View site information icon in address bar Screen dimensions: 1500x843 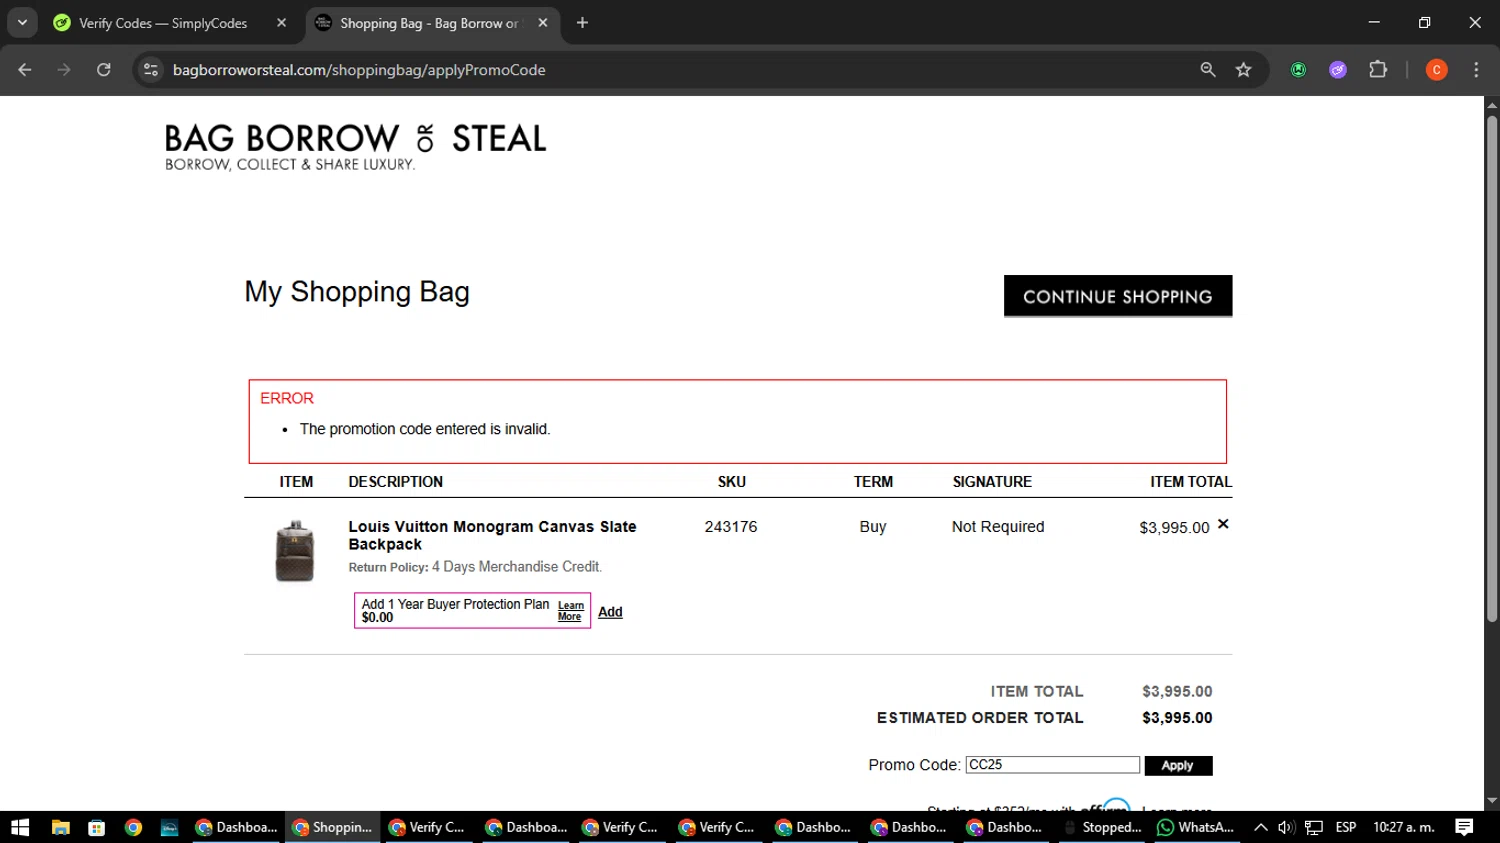pos(151,70)
